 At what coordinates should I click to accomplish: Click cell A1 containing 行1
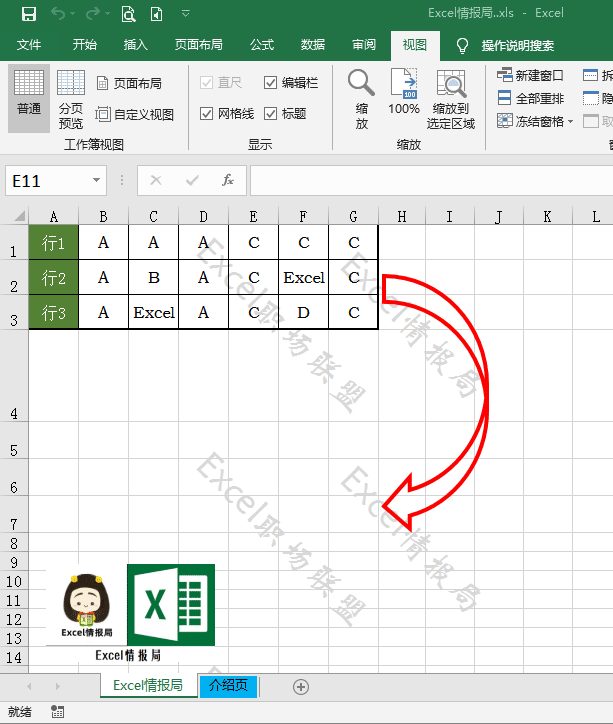point(54,242)
